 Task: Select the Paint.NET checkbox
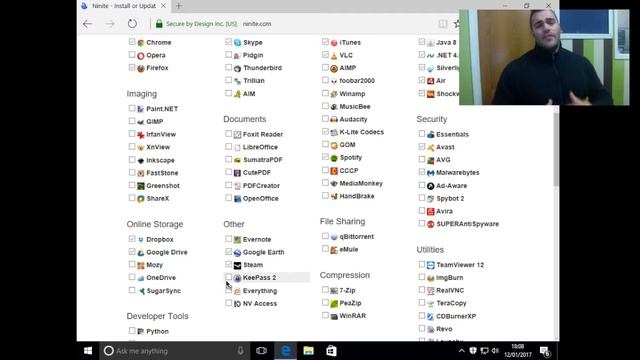click(132, 108)
